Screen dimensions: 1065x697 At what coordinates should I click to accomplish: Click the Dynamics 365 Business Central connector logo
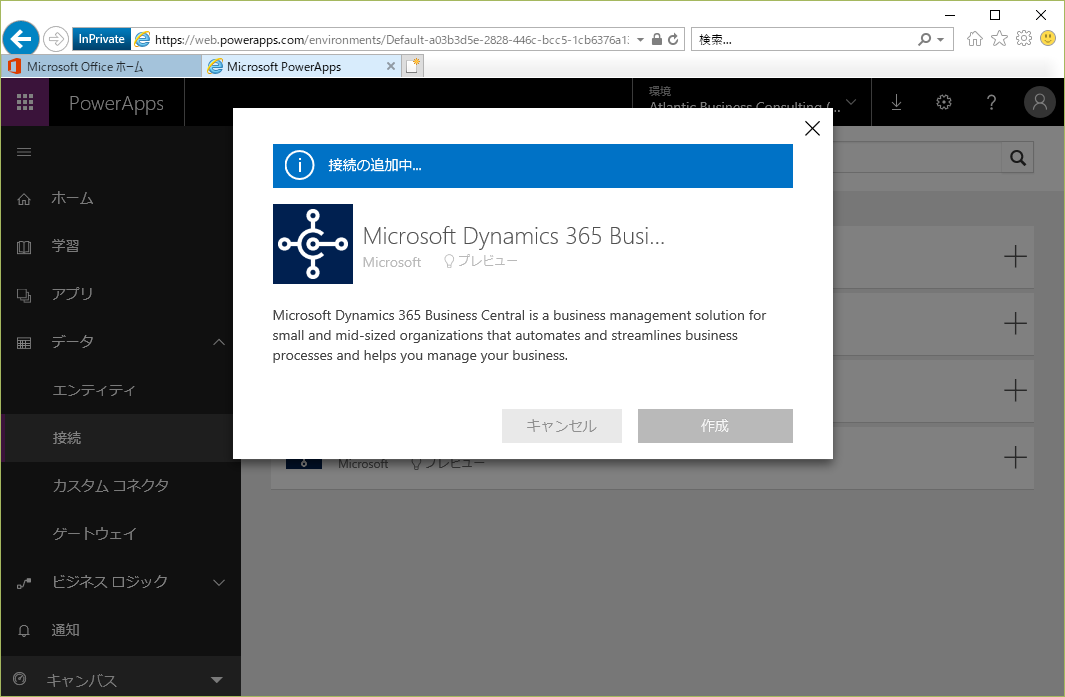point(312,244)
